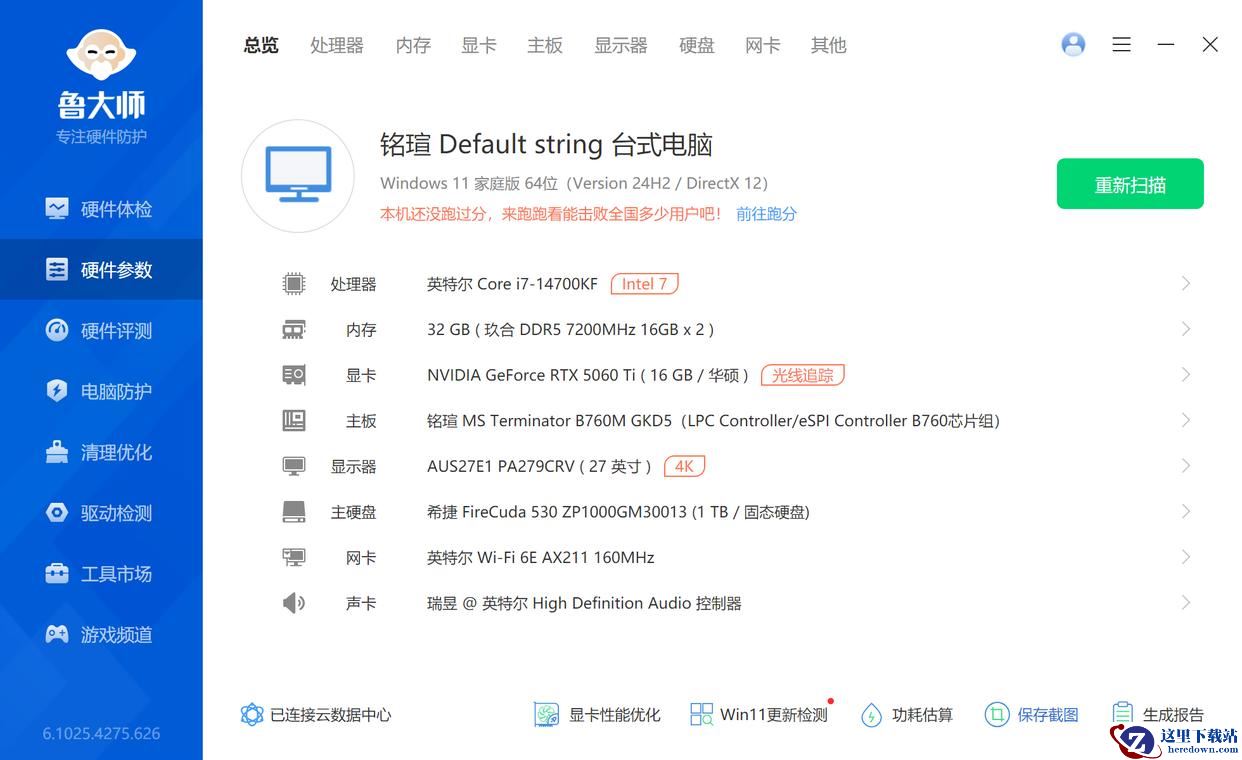Screen dimensions: 1242x760
Task: Switch to the 其他 tab
Action: 829,45
